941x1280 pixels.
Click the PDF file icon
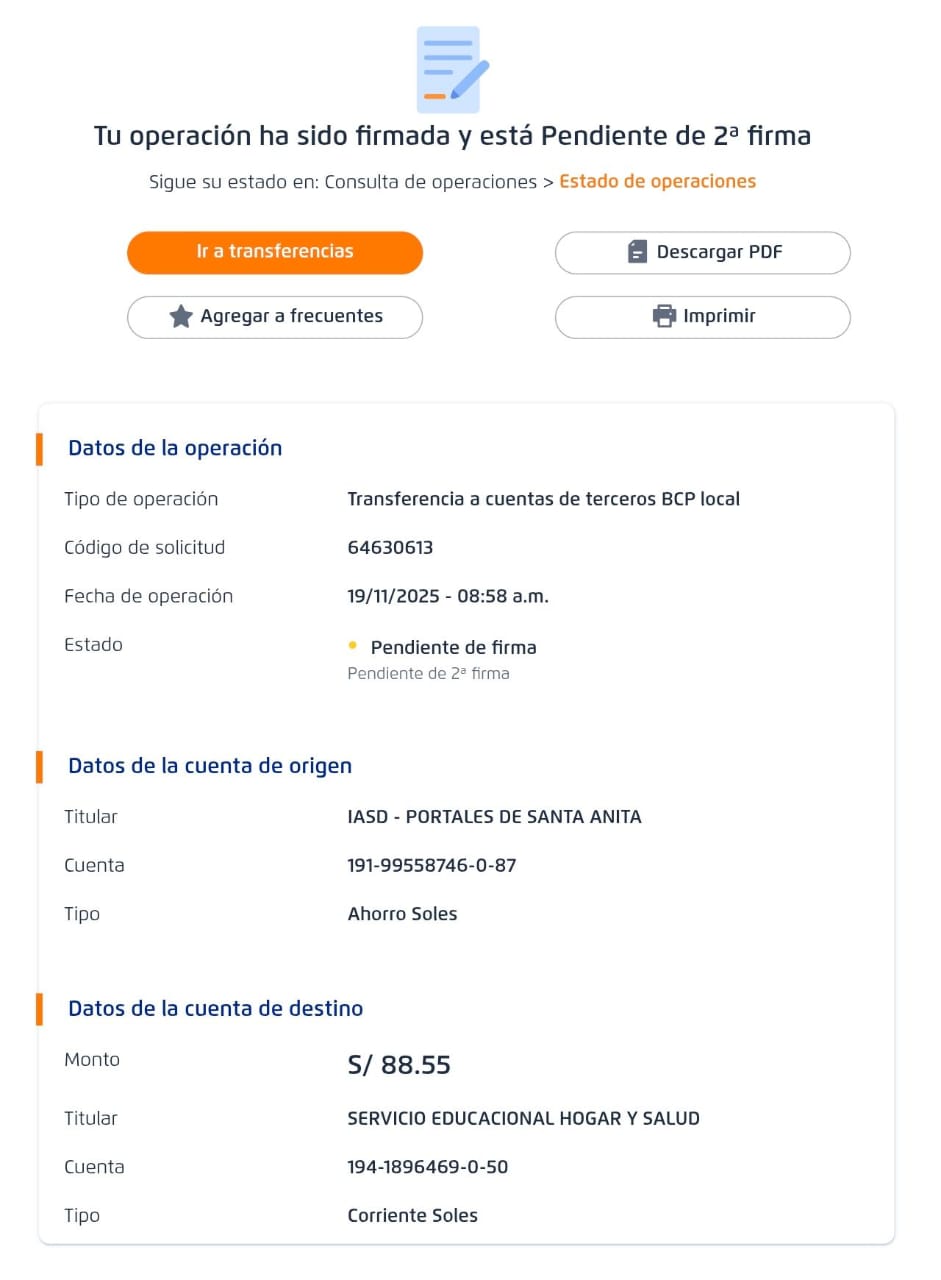(x=637, y=252)
